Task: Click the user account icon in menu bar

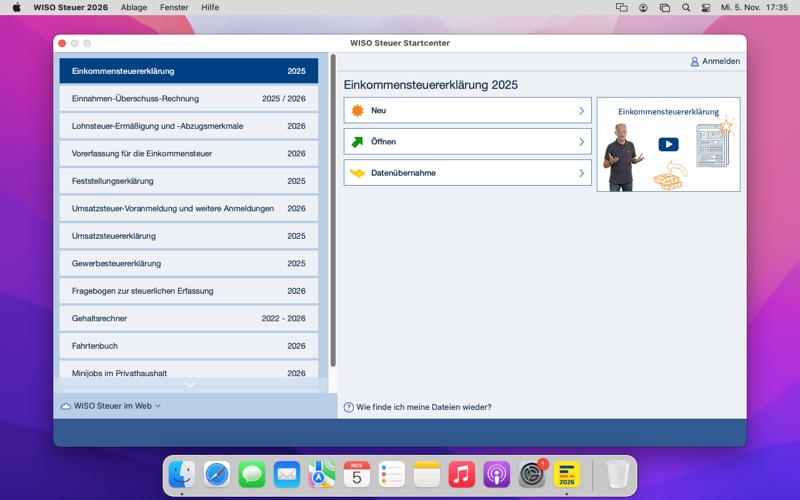Action: point(643,8)
